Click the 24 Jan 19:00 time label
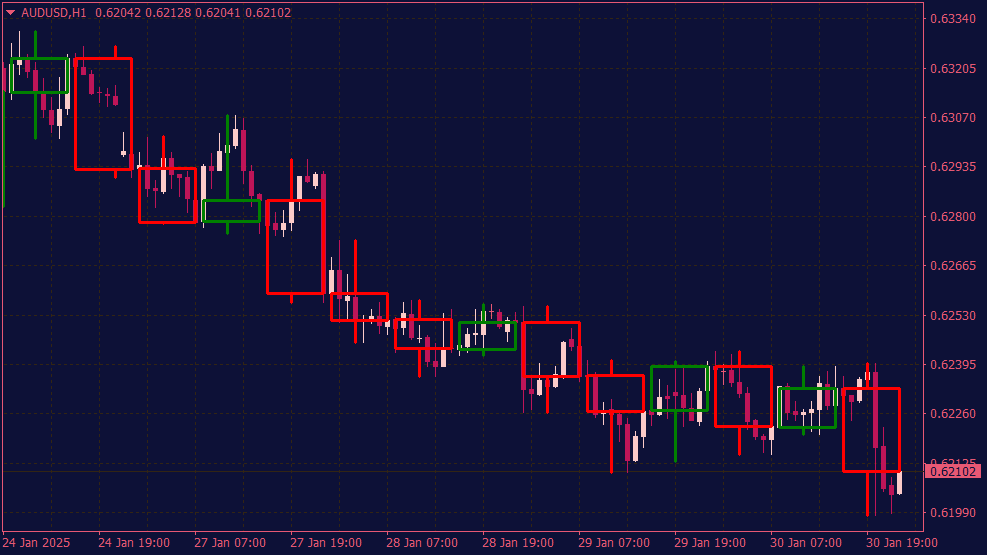 [x=134, y=542]
